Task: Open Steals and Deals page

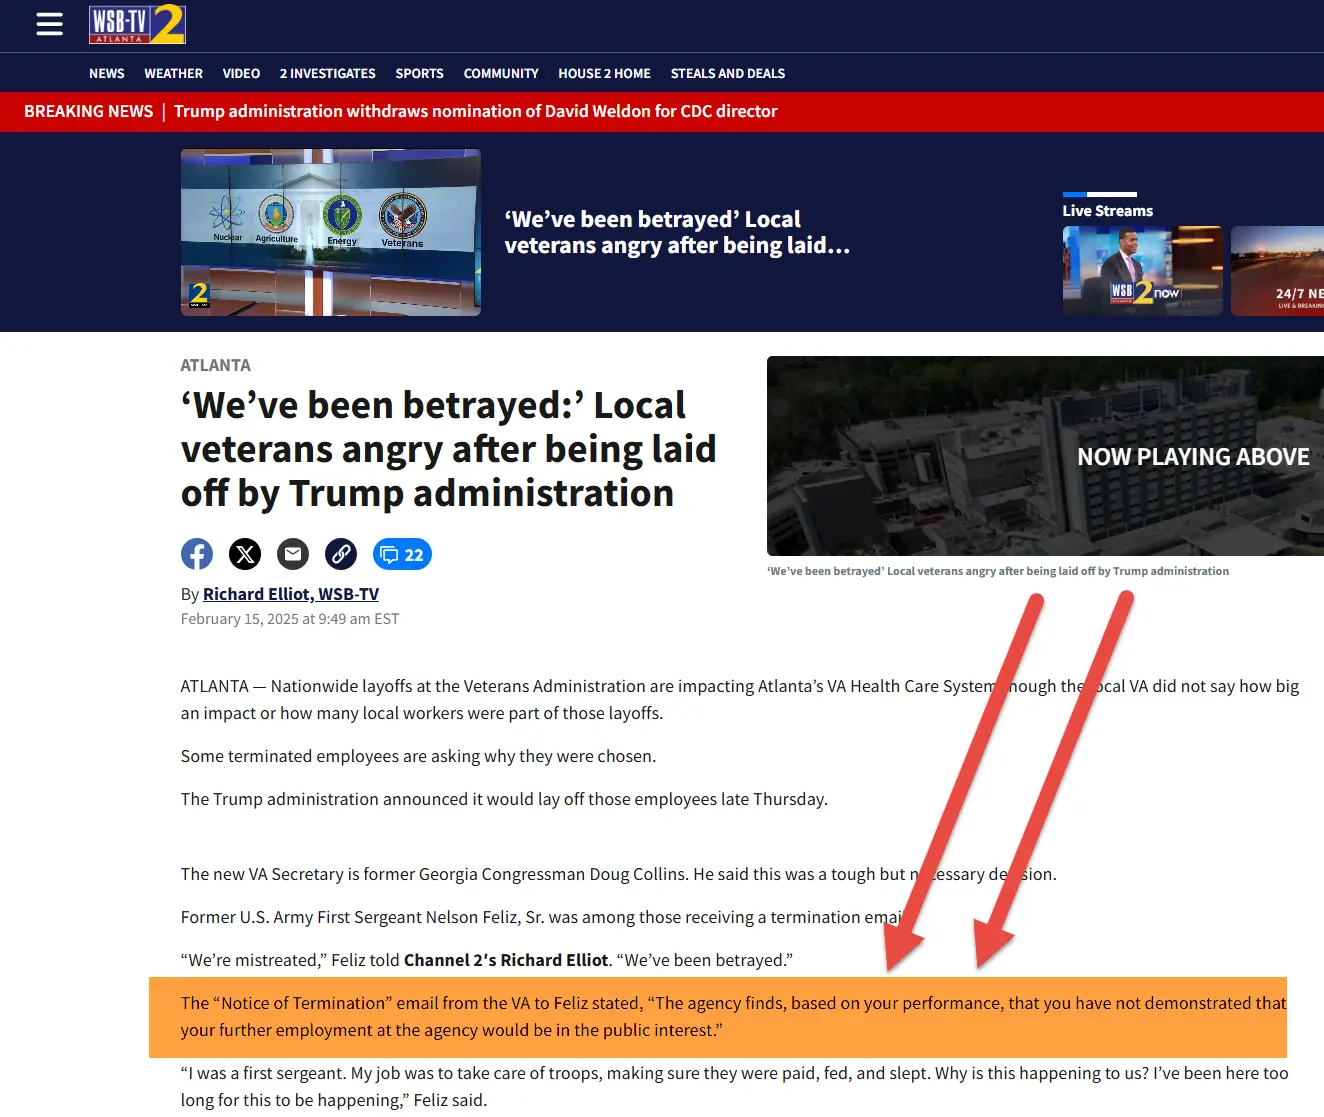Action: 728,73
